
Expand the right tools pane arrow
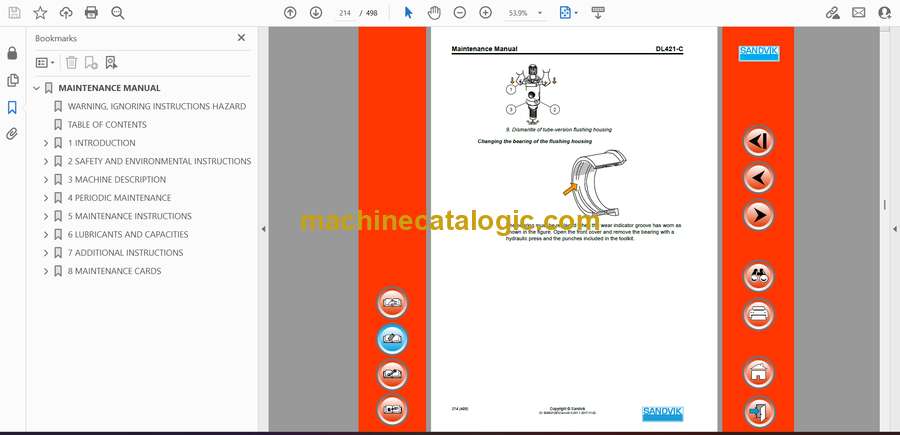[x=894, y=229]
